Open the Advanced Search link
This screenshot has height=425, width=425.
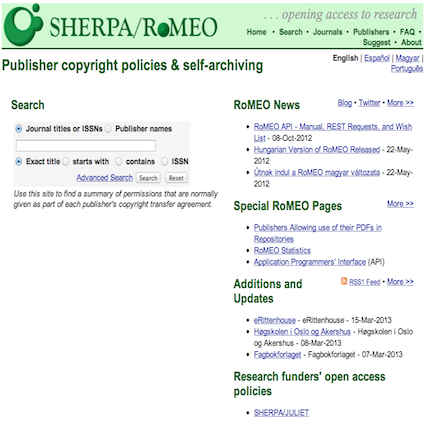(105, 178)
